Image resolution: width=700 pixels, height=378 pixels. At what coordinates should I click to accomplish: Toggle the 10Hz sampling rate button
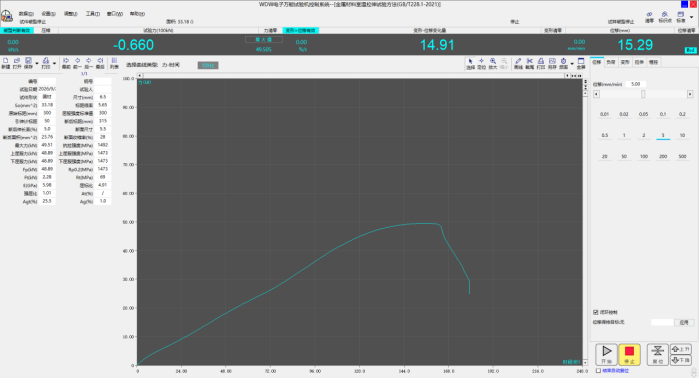[x=208, y=65]
